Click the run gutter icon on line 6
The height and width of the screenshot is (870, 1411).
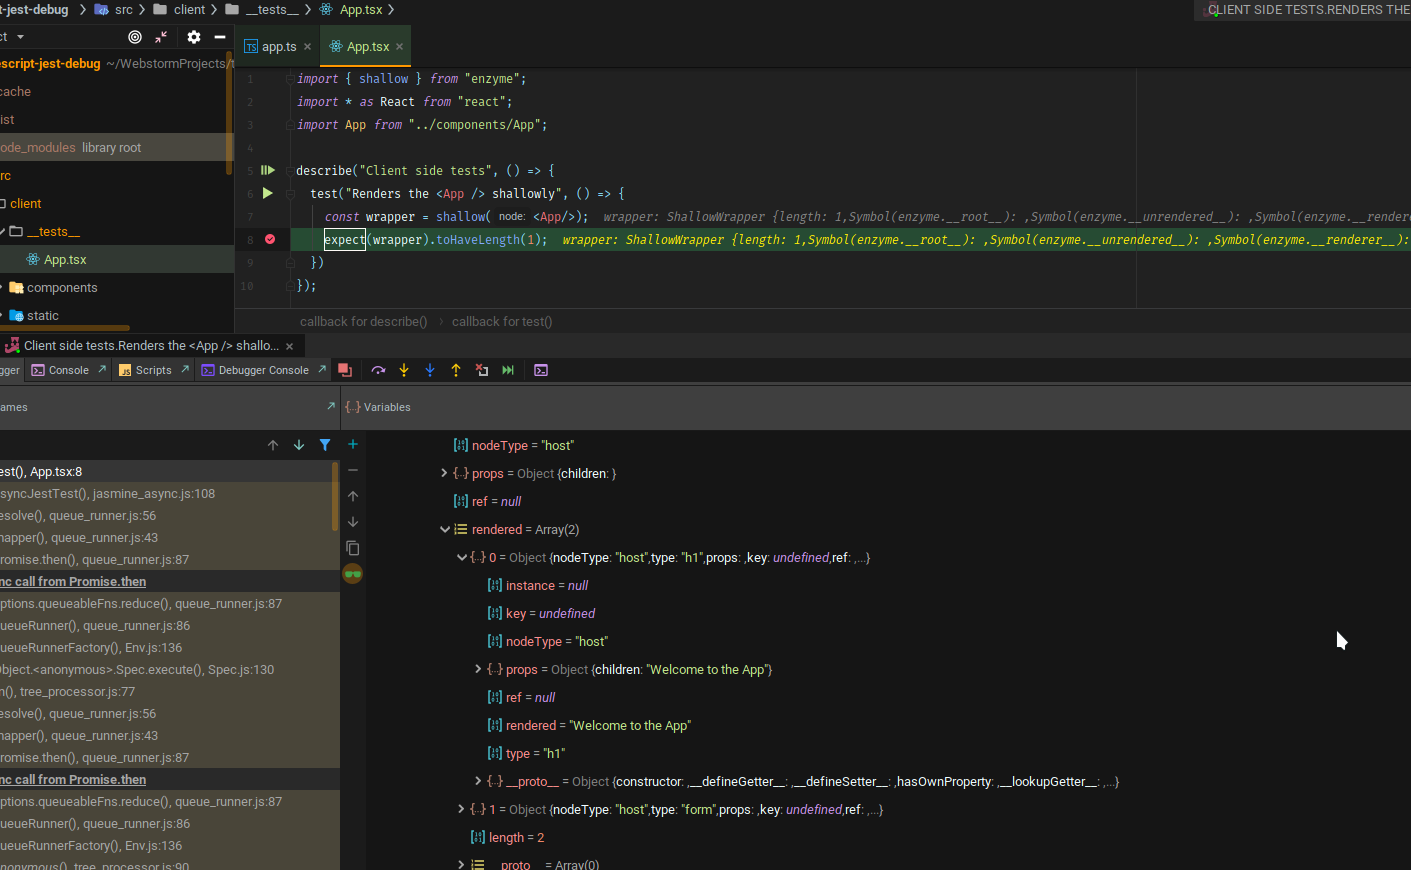click(x=267, y=193)
